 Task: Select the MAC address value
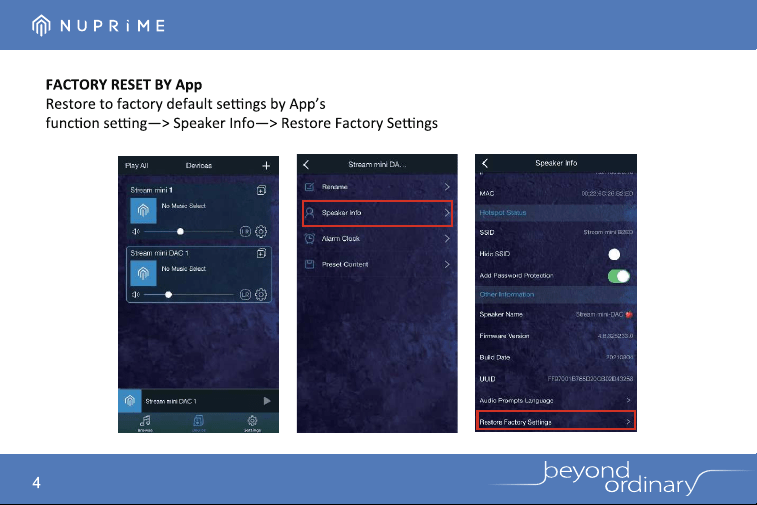coord(607,194)
